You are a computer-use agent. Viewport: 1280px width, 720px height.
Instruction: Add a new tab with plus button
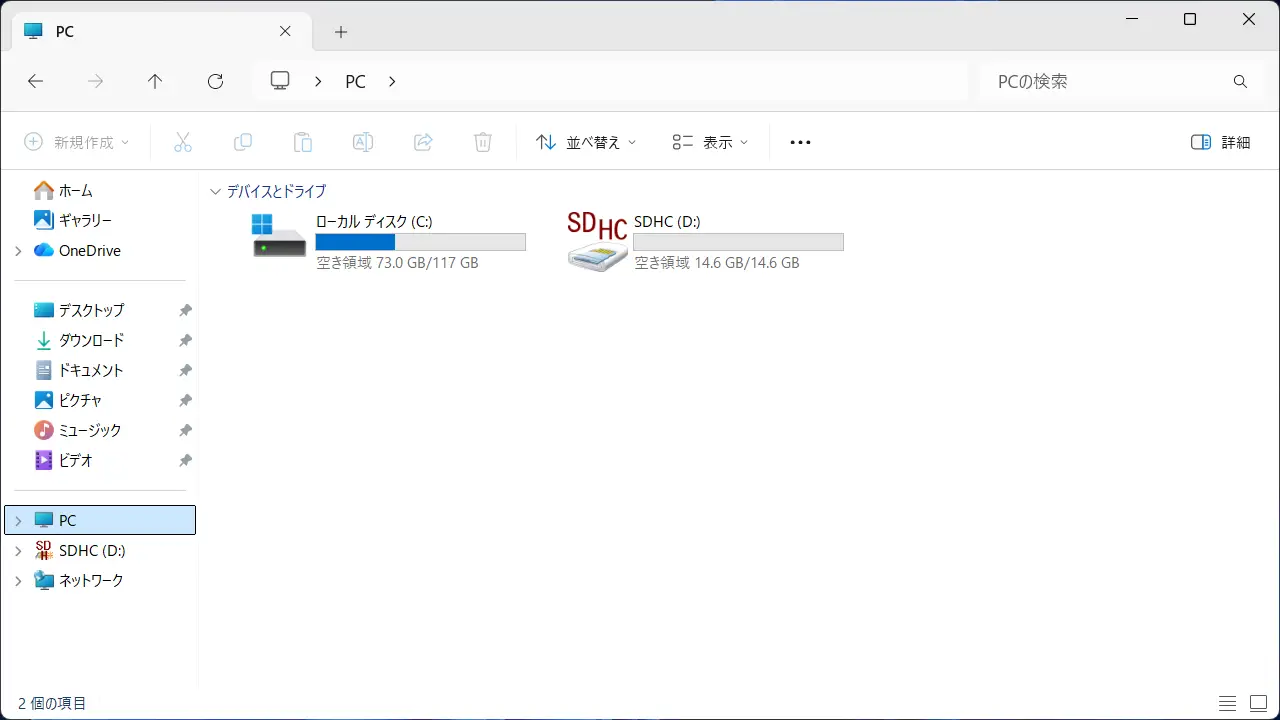tap(341, 32)
